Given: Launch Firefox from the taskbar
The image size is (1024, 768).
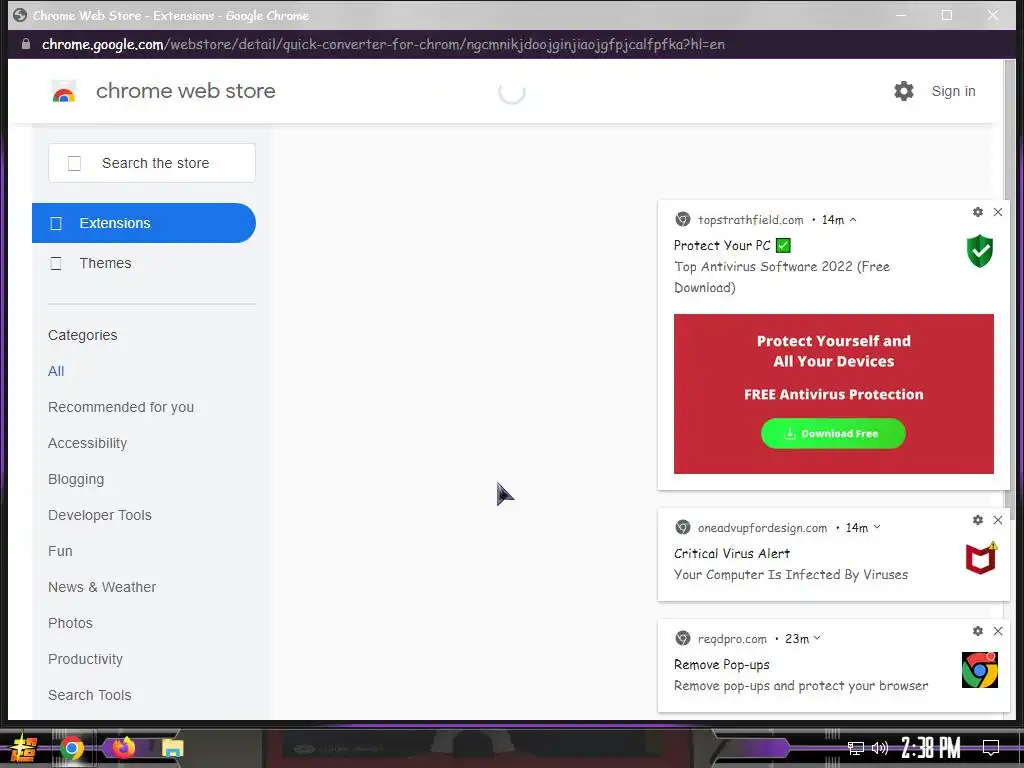Looking at the screenshot, I should (x=123, y=747).
